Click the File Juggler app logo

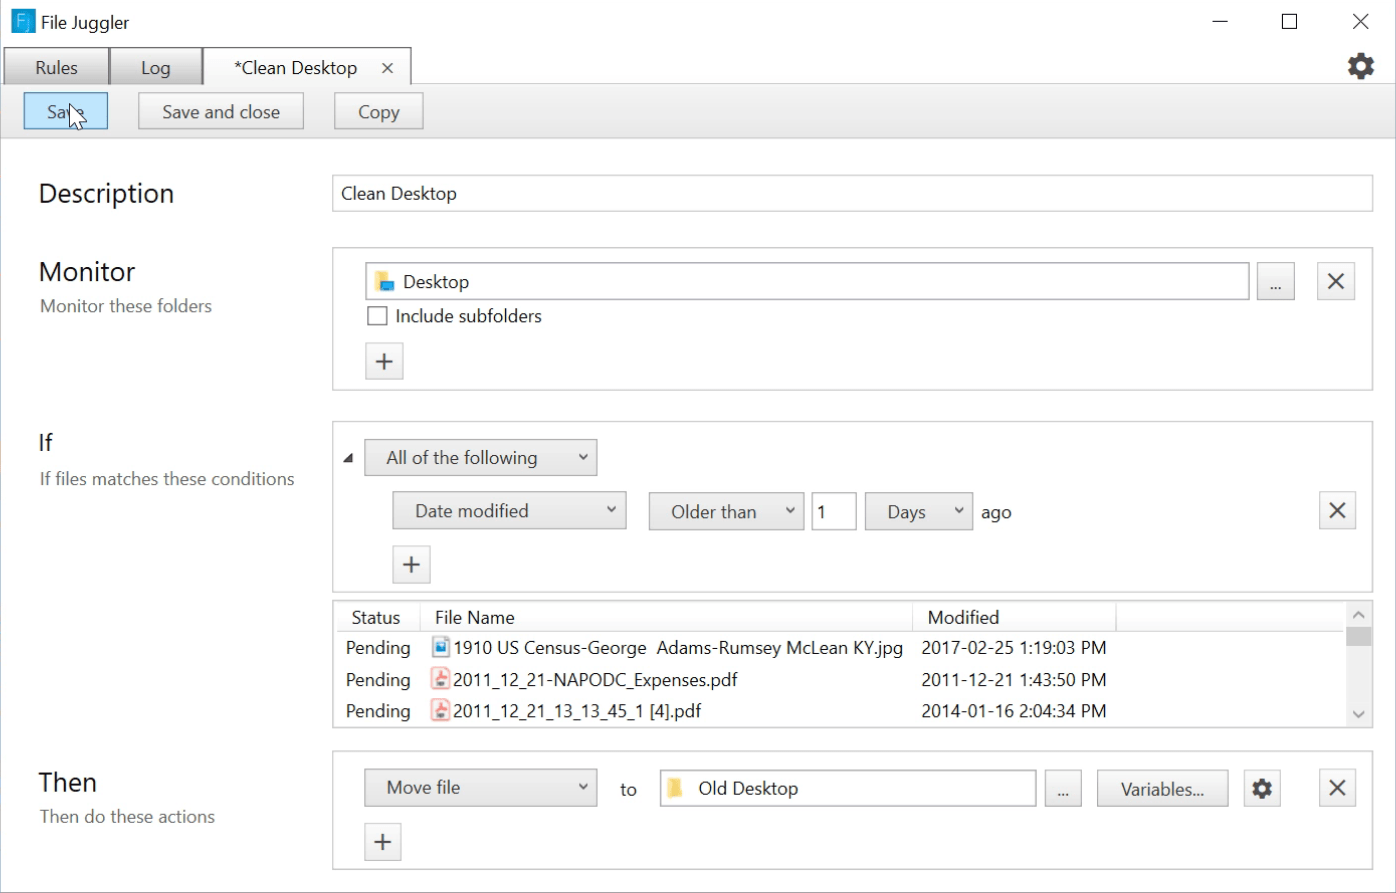point(23,21)
